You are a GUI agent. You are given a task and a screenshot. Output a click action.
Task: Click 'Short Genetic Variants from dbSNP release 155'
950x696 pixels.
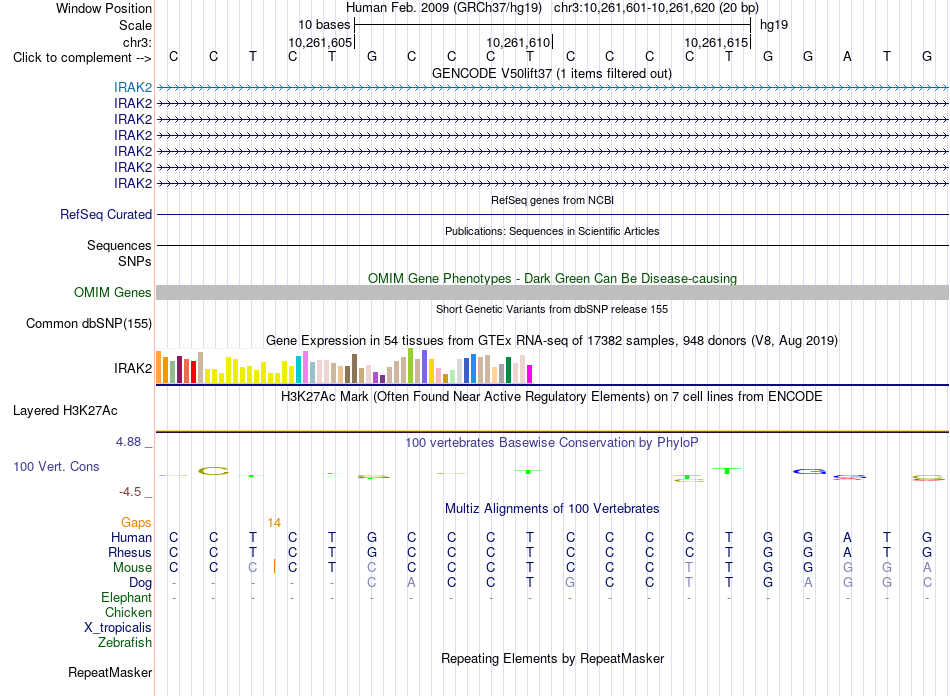552,309
